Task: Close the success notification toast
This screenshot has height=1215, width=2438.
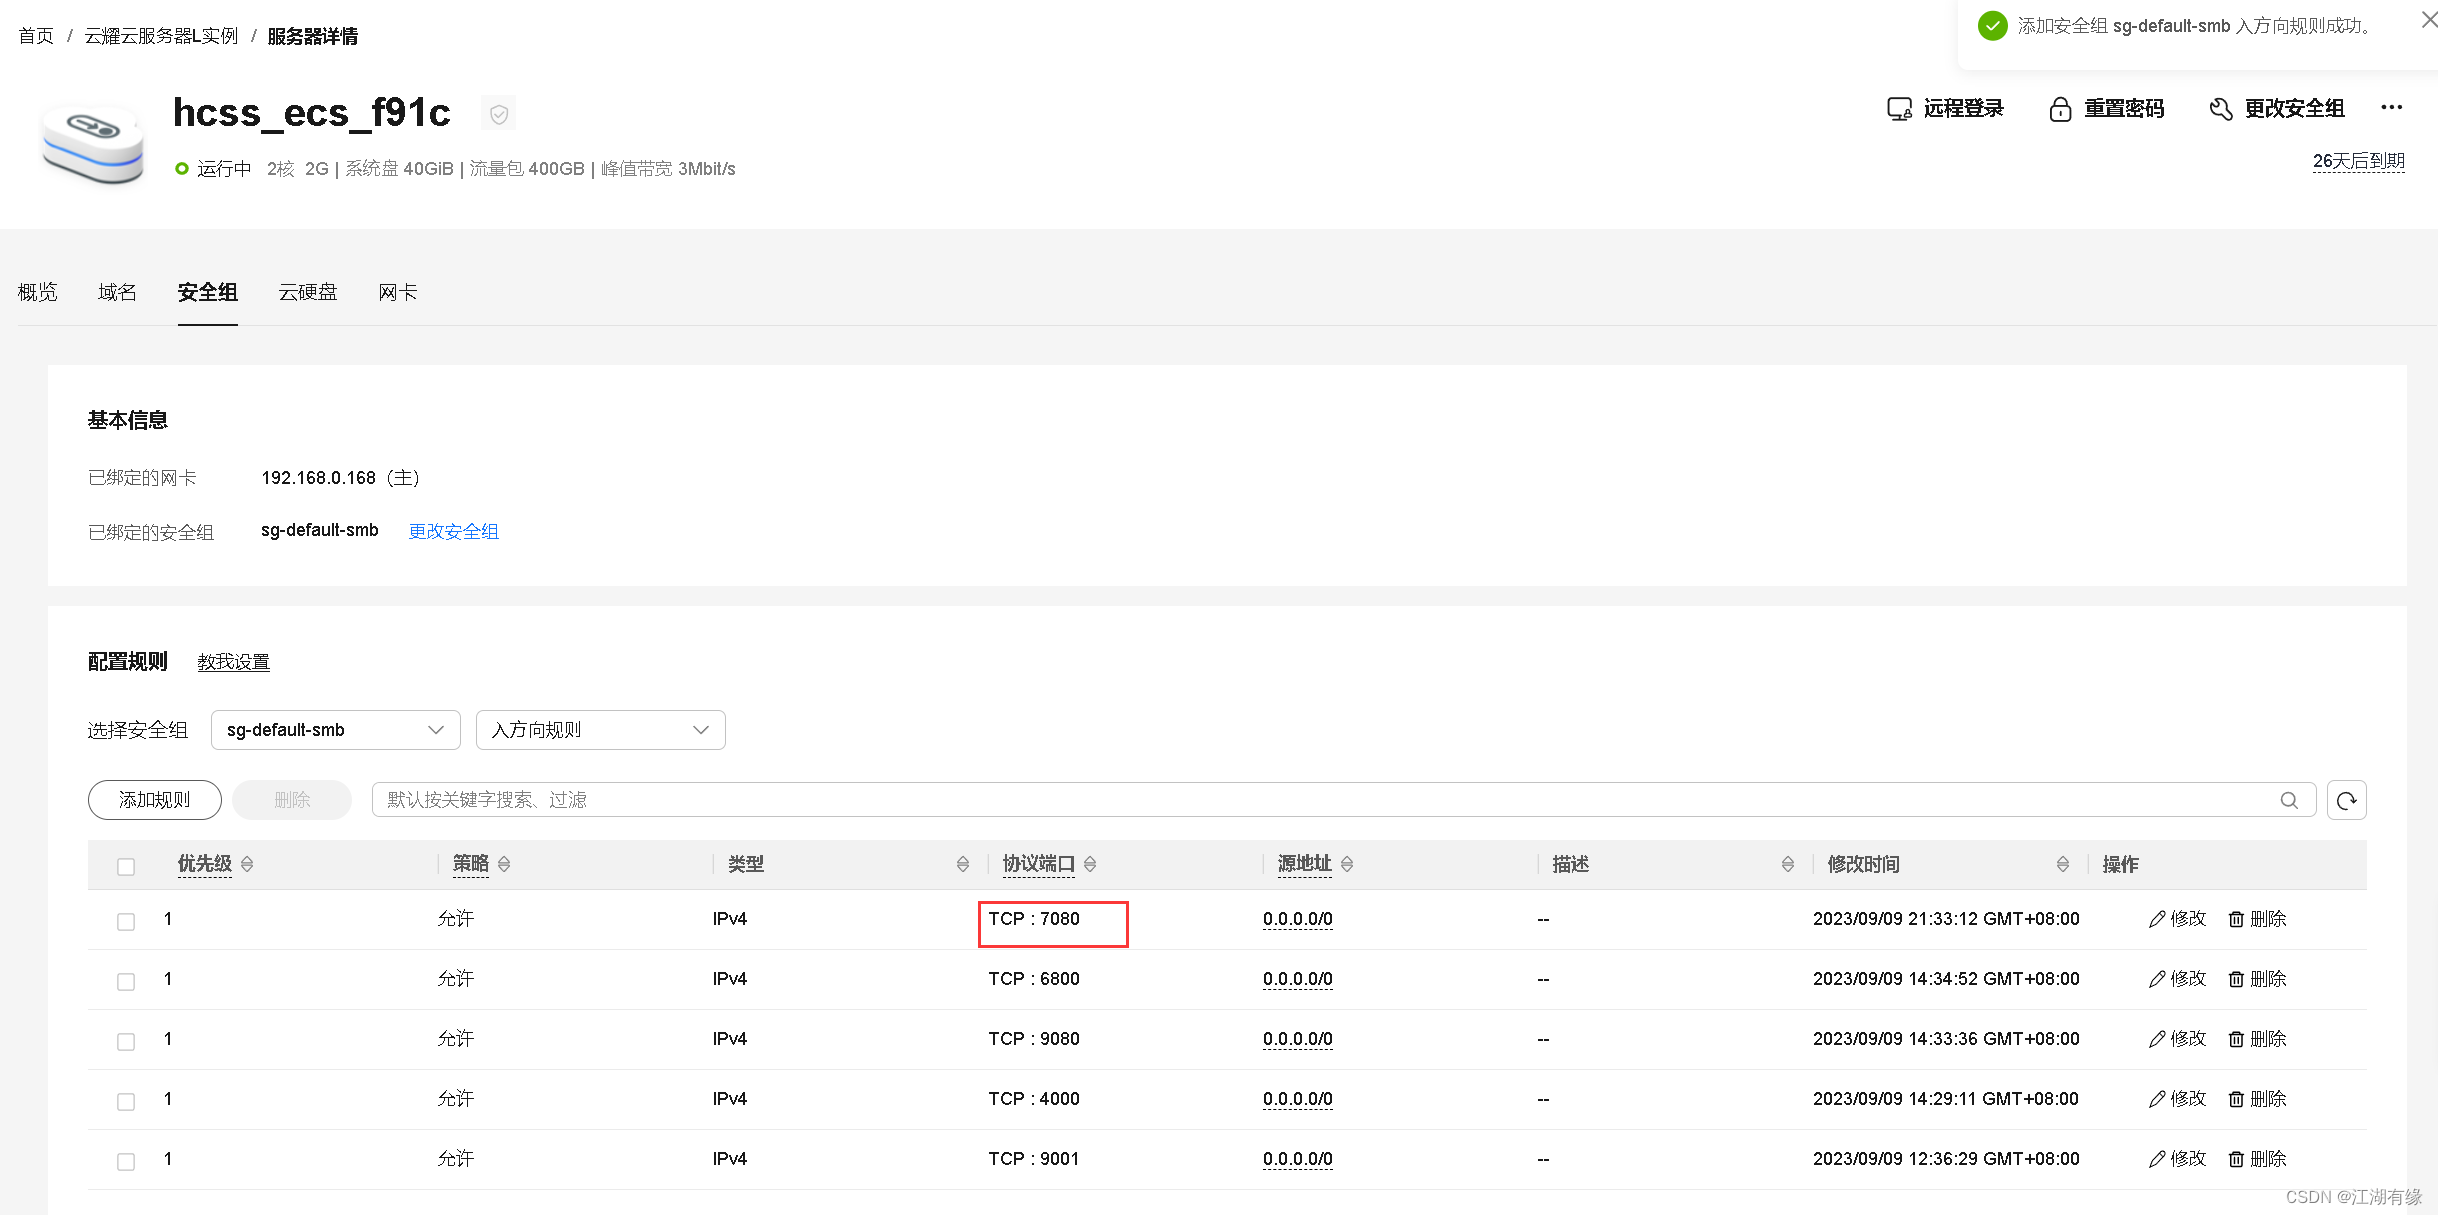Action: [2428, 20]
